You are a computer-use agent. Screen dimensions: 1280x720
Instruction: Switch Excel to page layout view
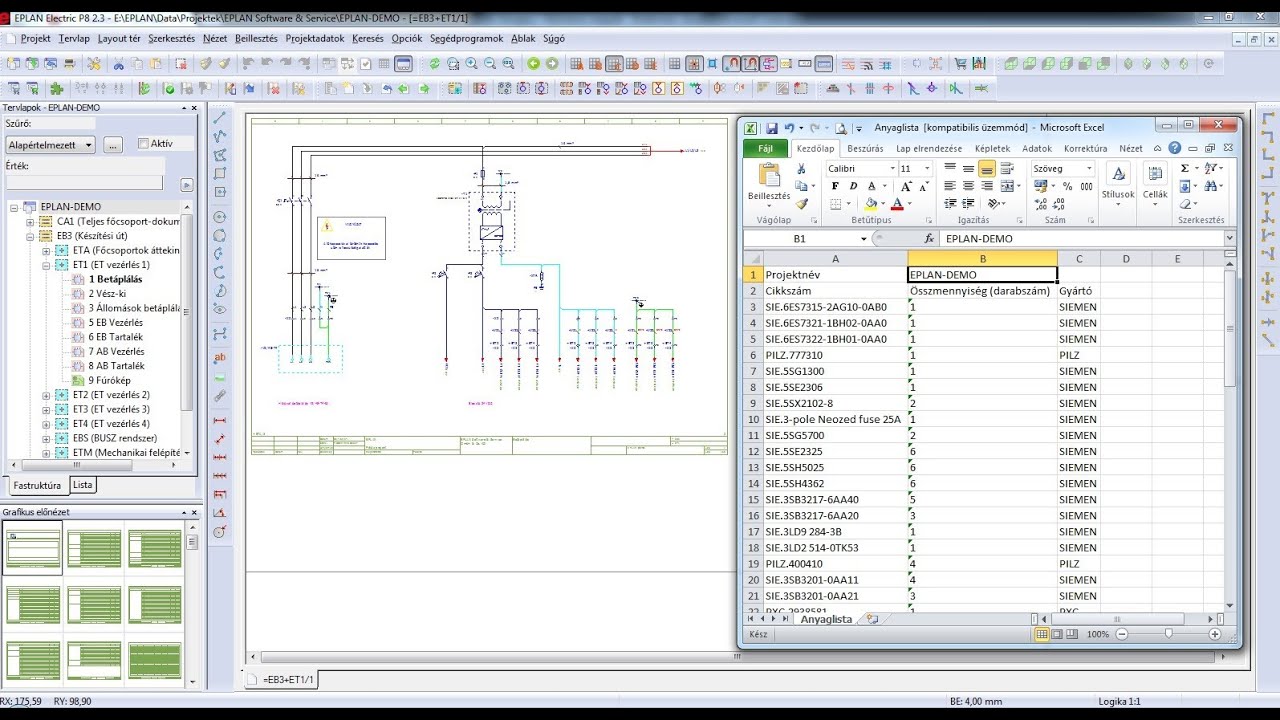pos(1058,634)
